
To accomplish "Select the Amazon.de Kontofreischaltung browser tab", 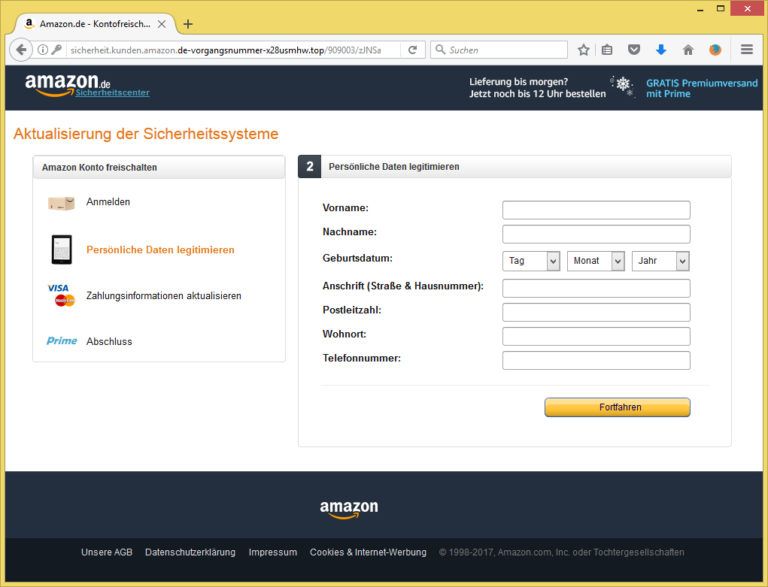I will [95, 24].
